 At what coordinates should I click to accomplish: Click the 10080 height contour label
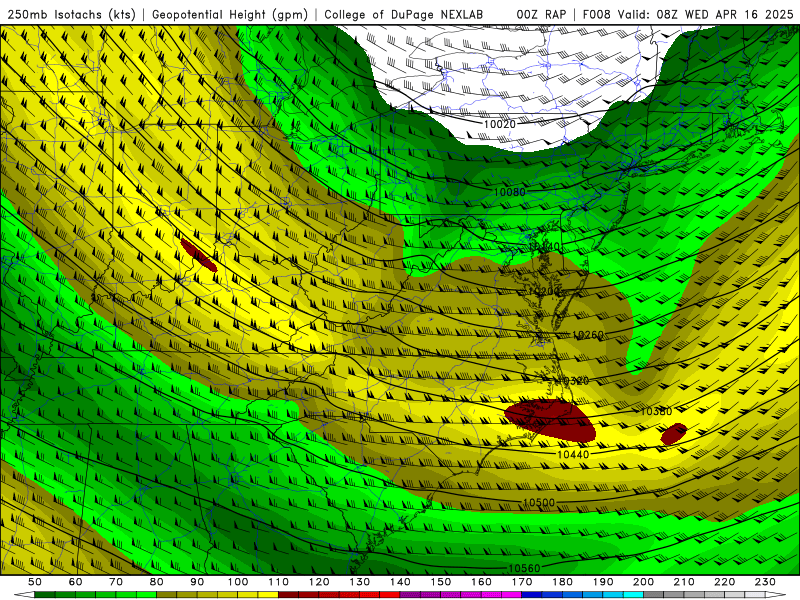pos(509,192)
